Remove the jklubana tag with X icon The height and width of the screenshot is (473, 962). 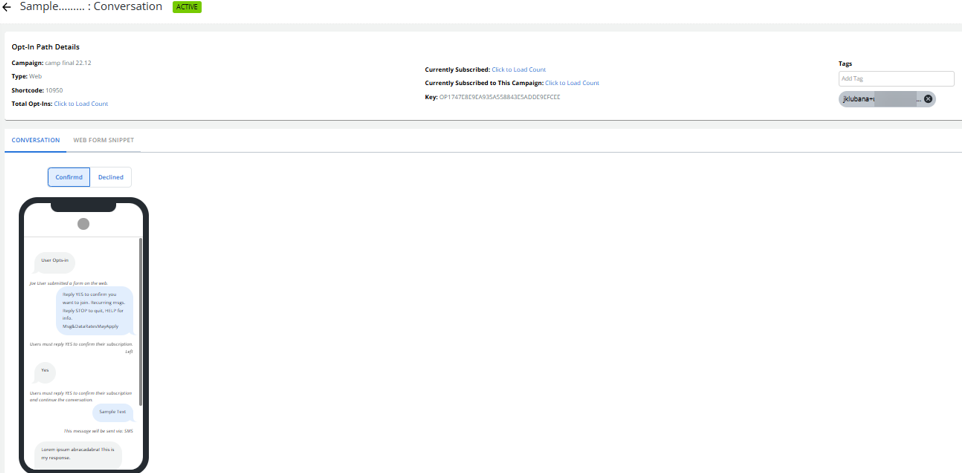click(928, 99)
